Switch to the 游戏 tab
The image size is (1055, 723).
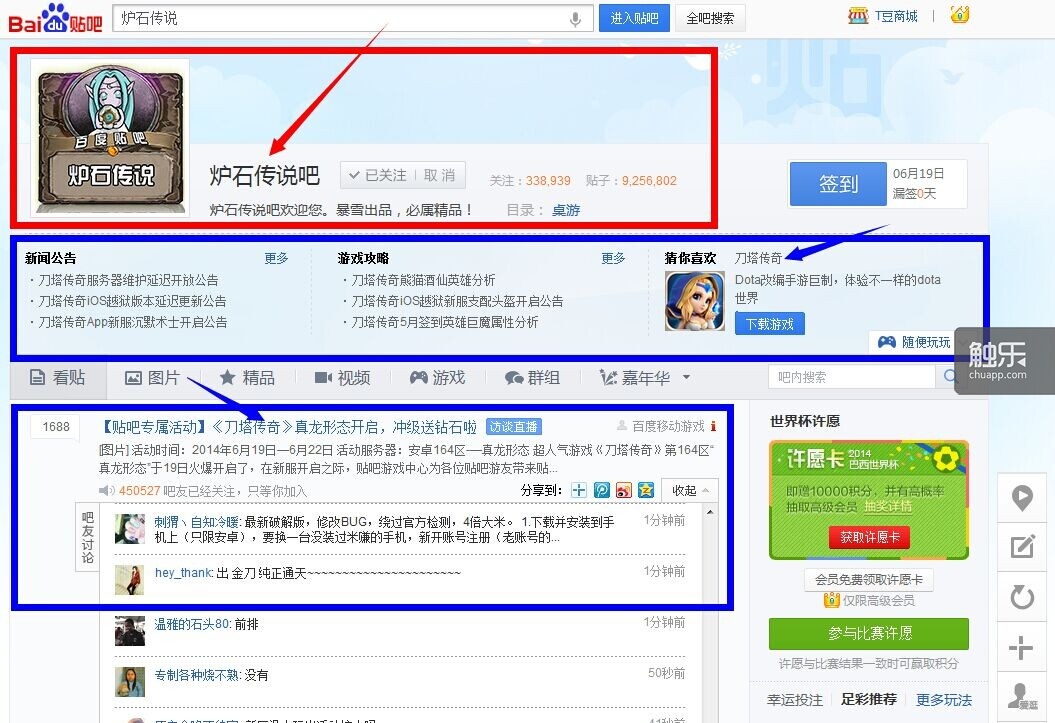click(x=437, y=378)
